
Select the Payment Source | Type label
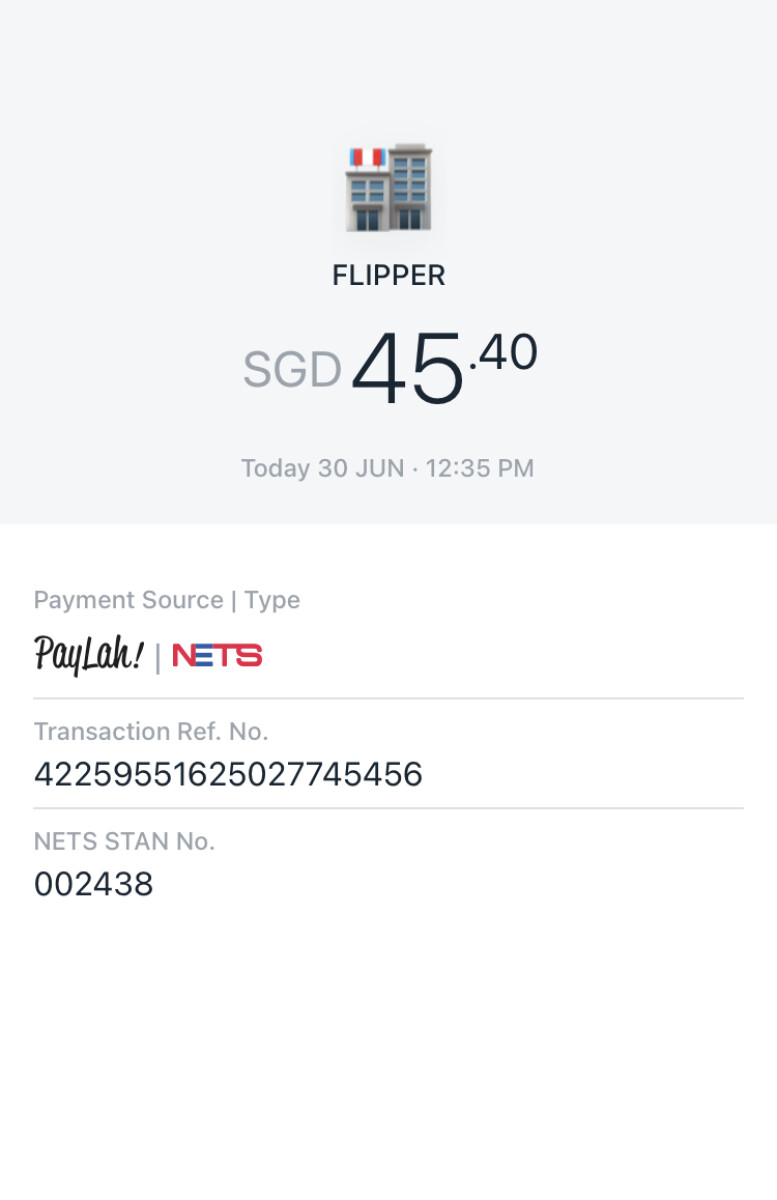(x=167, y=600)
